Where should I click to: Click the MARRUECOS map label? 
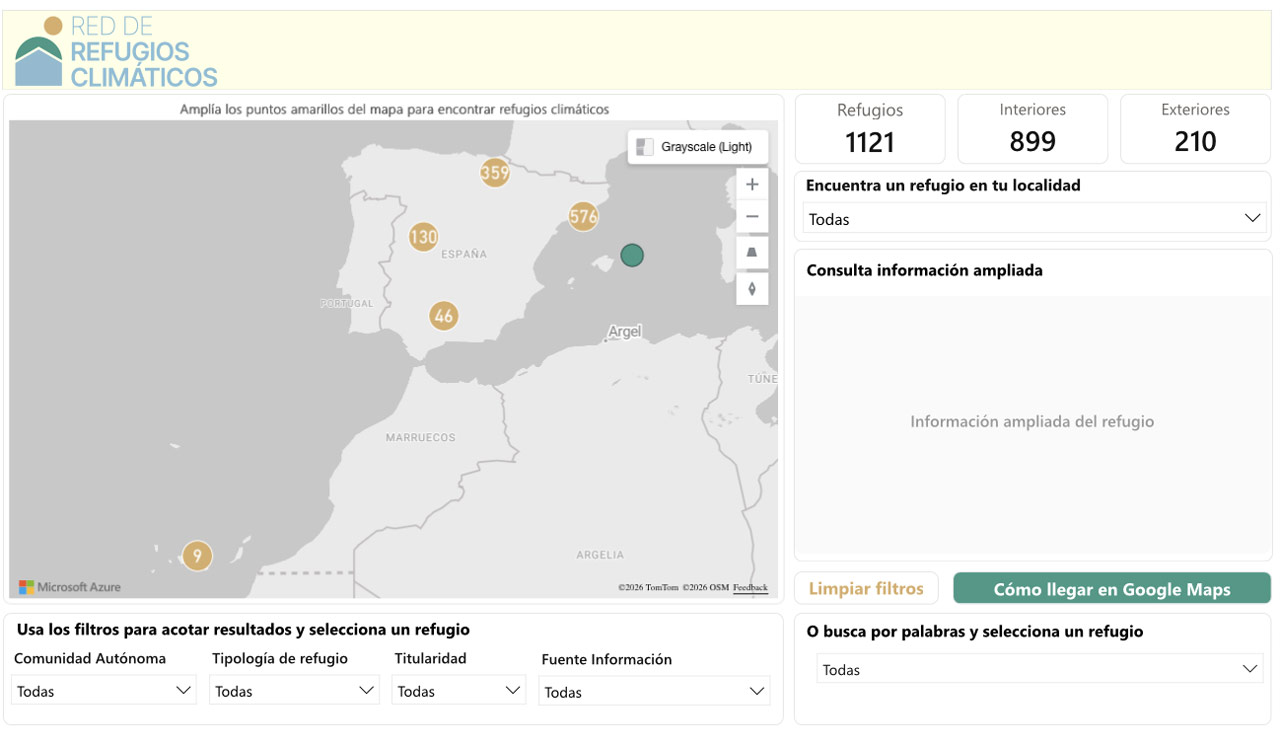point(420,437)
